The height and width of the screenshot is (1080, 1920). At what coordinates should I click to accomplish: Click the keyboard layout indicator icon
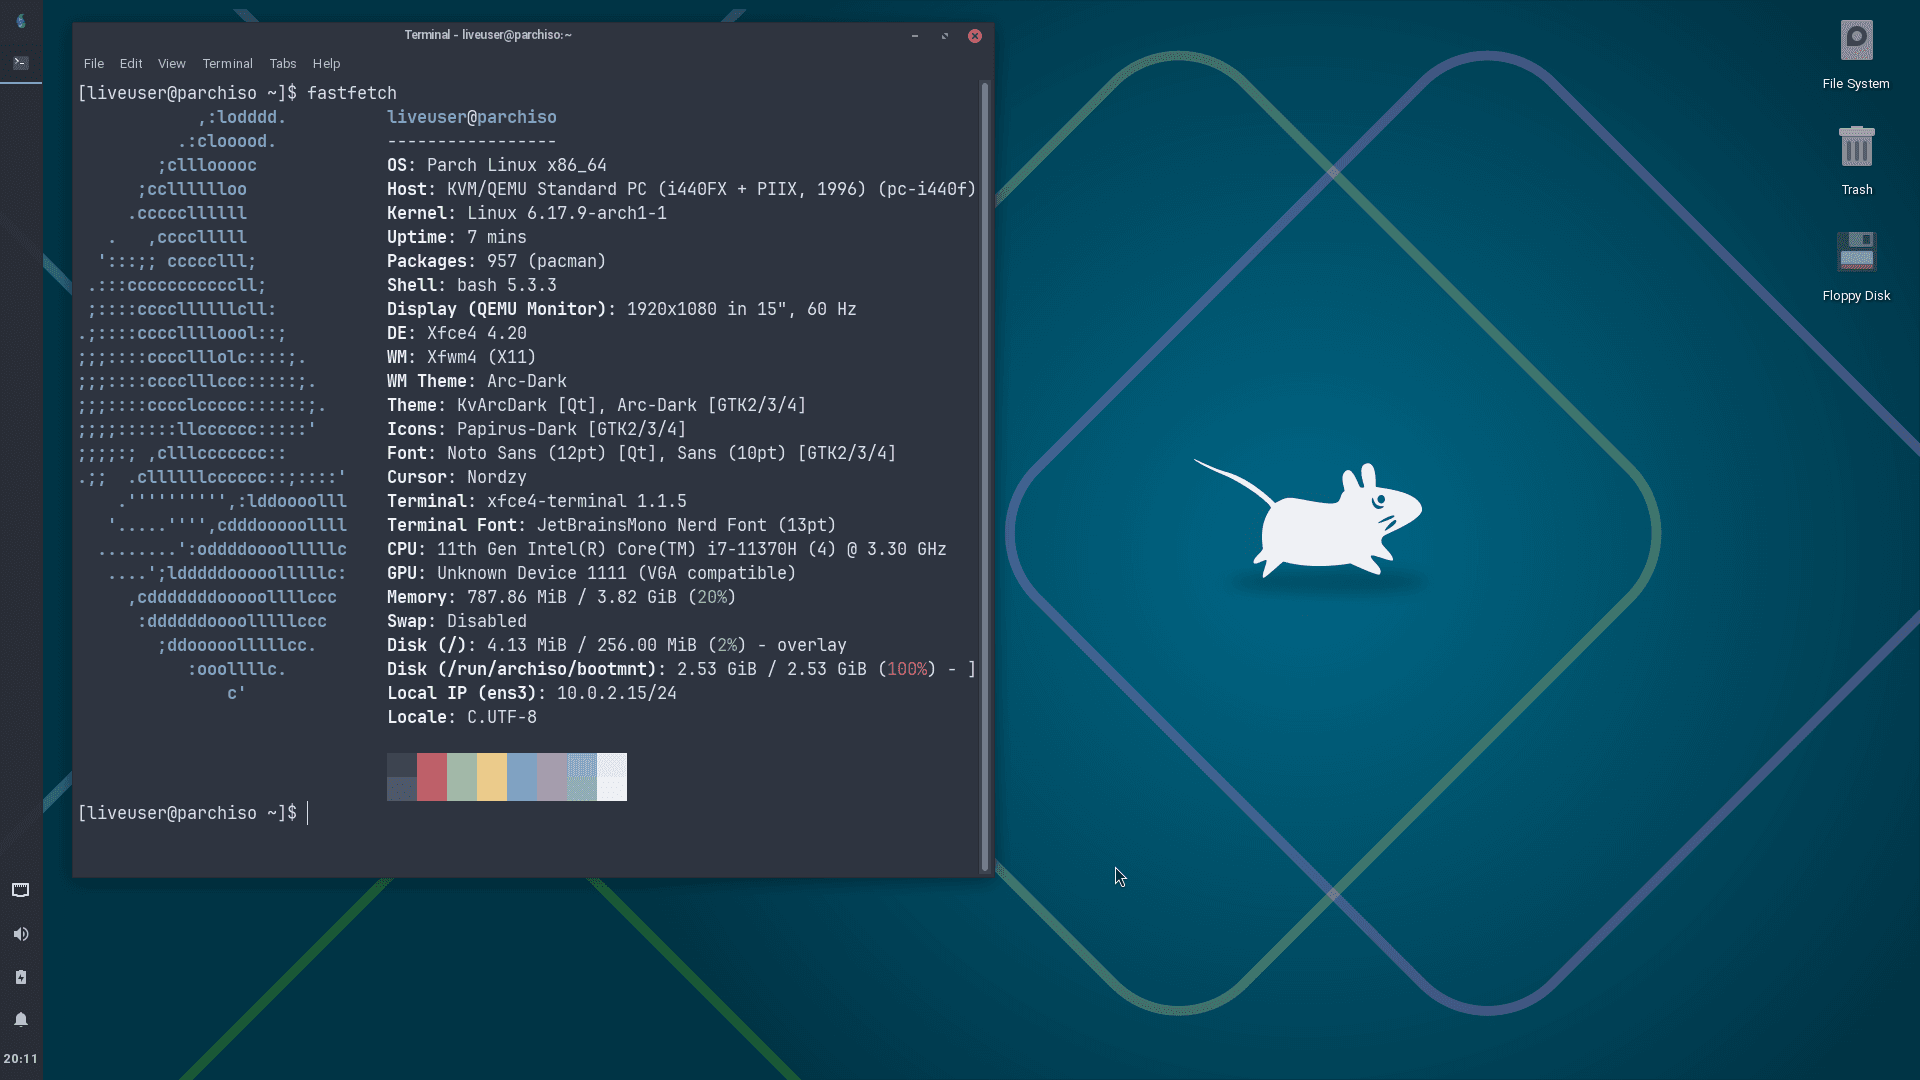point(20,890)
